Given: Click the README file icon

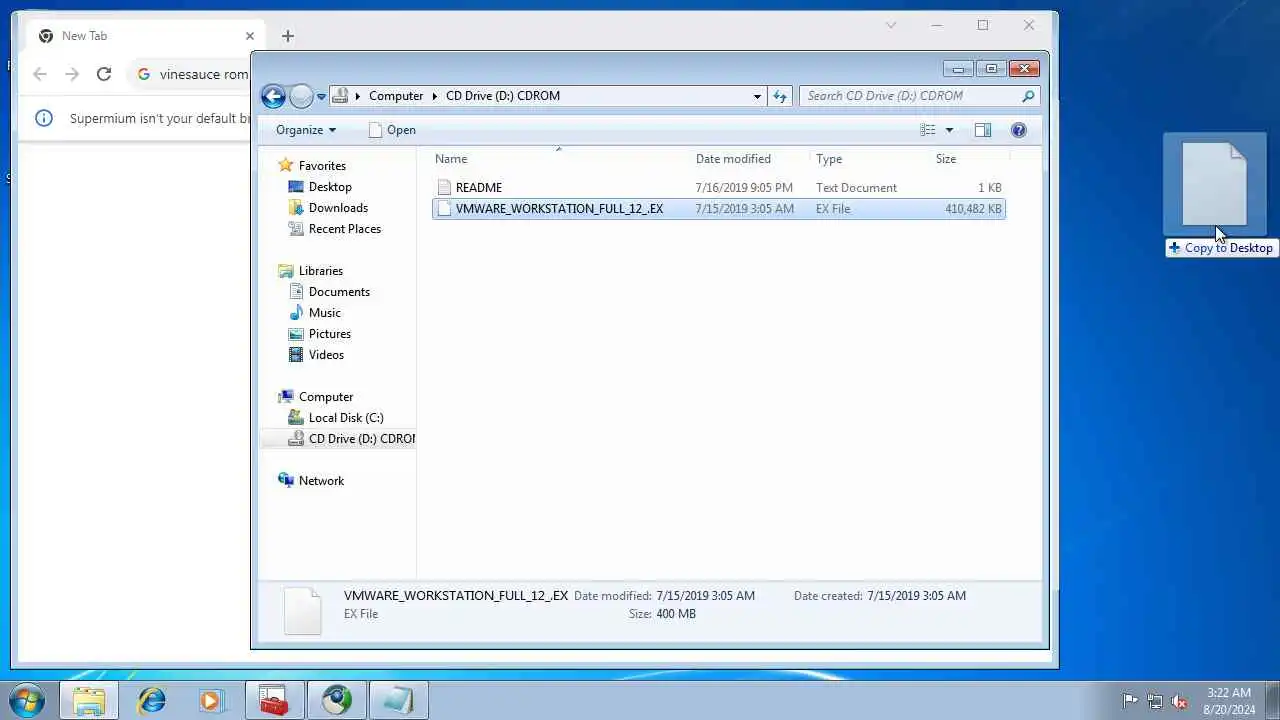Looking at the screenshot, I should 444,188.
